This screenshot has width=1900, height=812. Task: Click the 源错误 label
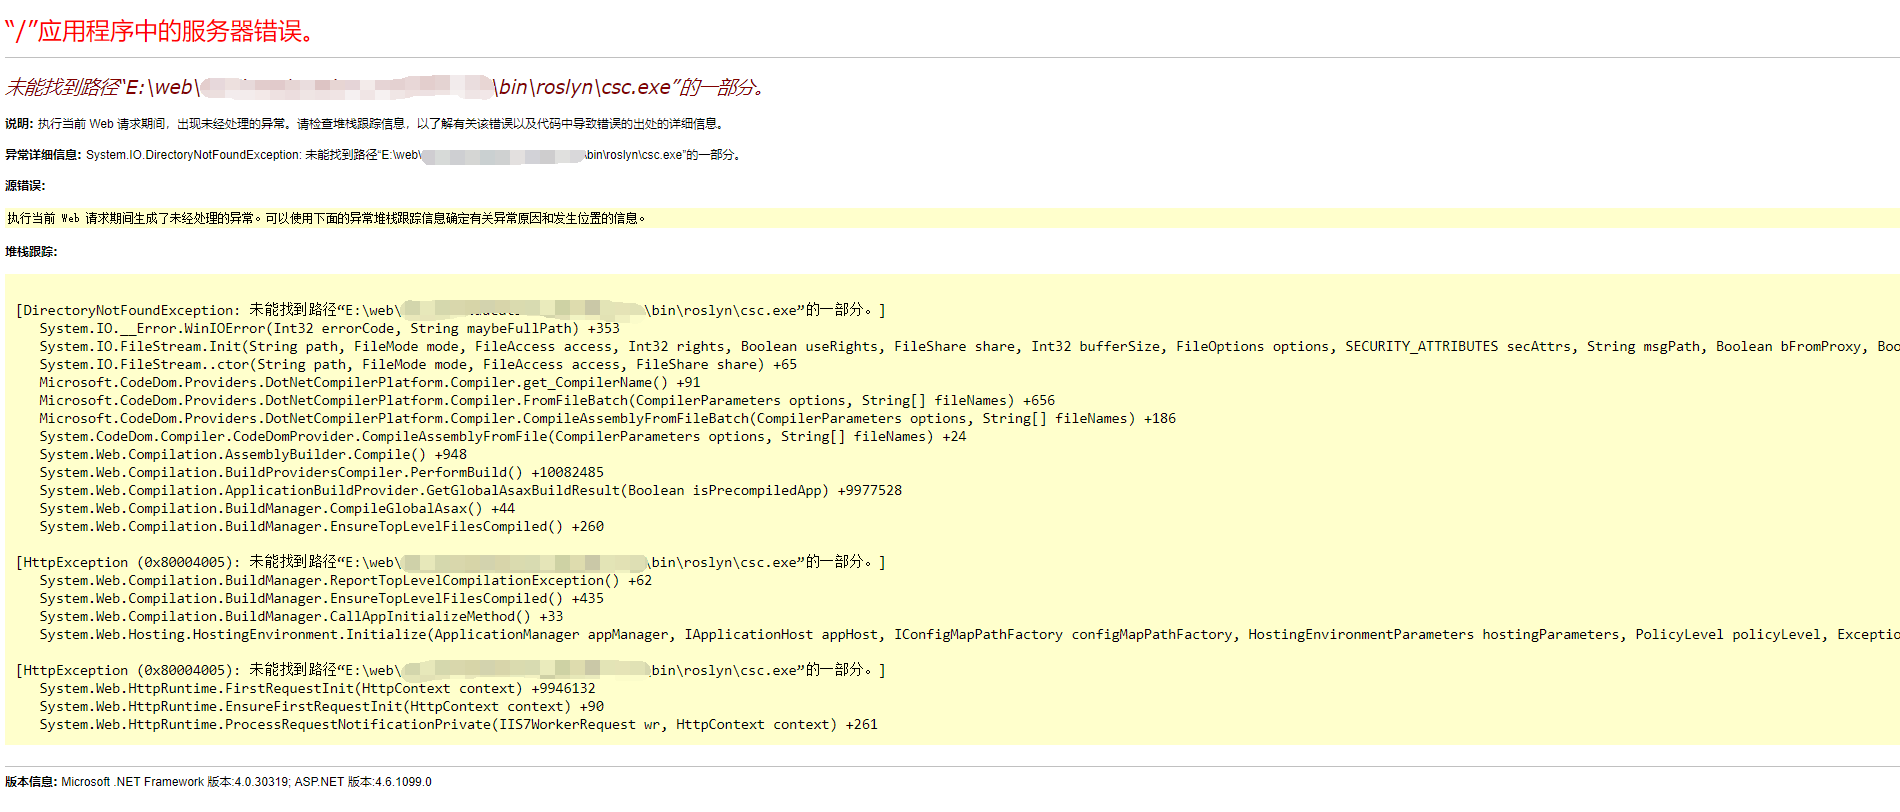click(x=25, y=186)
